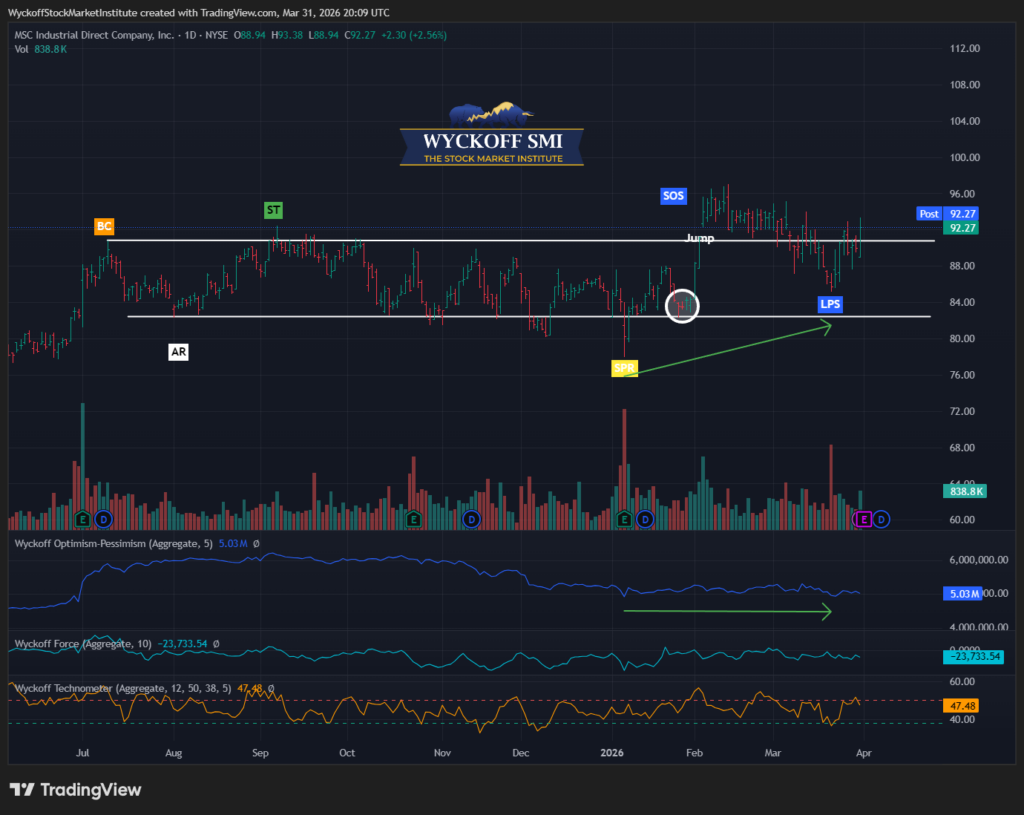Viewport: 1024px width, 815px height.
Task: Click the magenta earnings E marker
Action: point(864,519)
